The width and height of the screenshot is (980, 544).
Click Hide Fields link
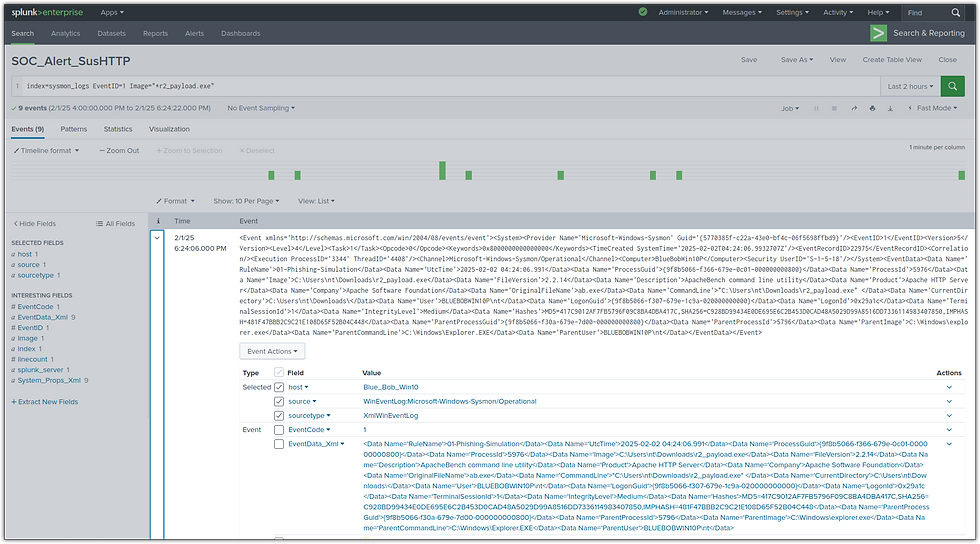click(35, 223)
